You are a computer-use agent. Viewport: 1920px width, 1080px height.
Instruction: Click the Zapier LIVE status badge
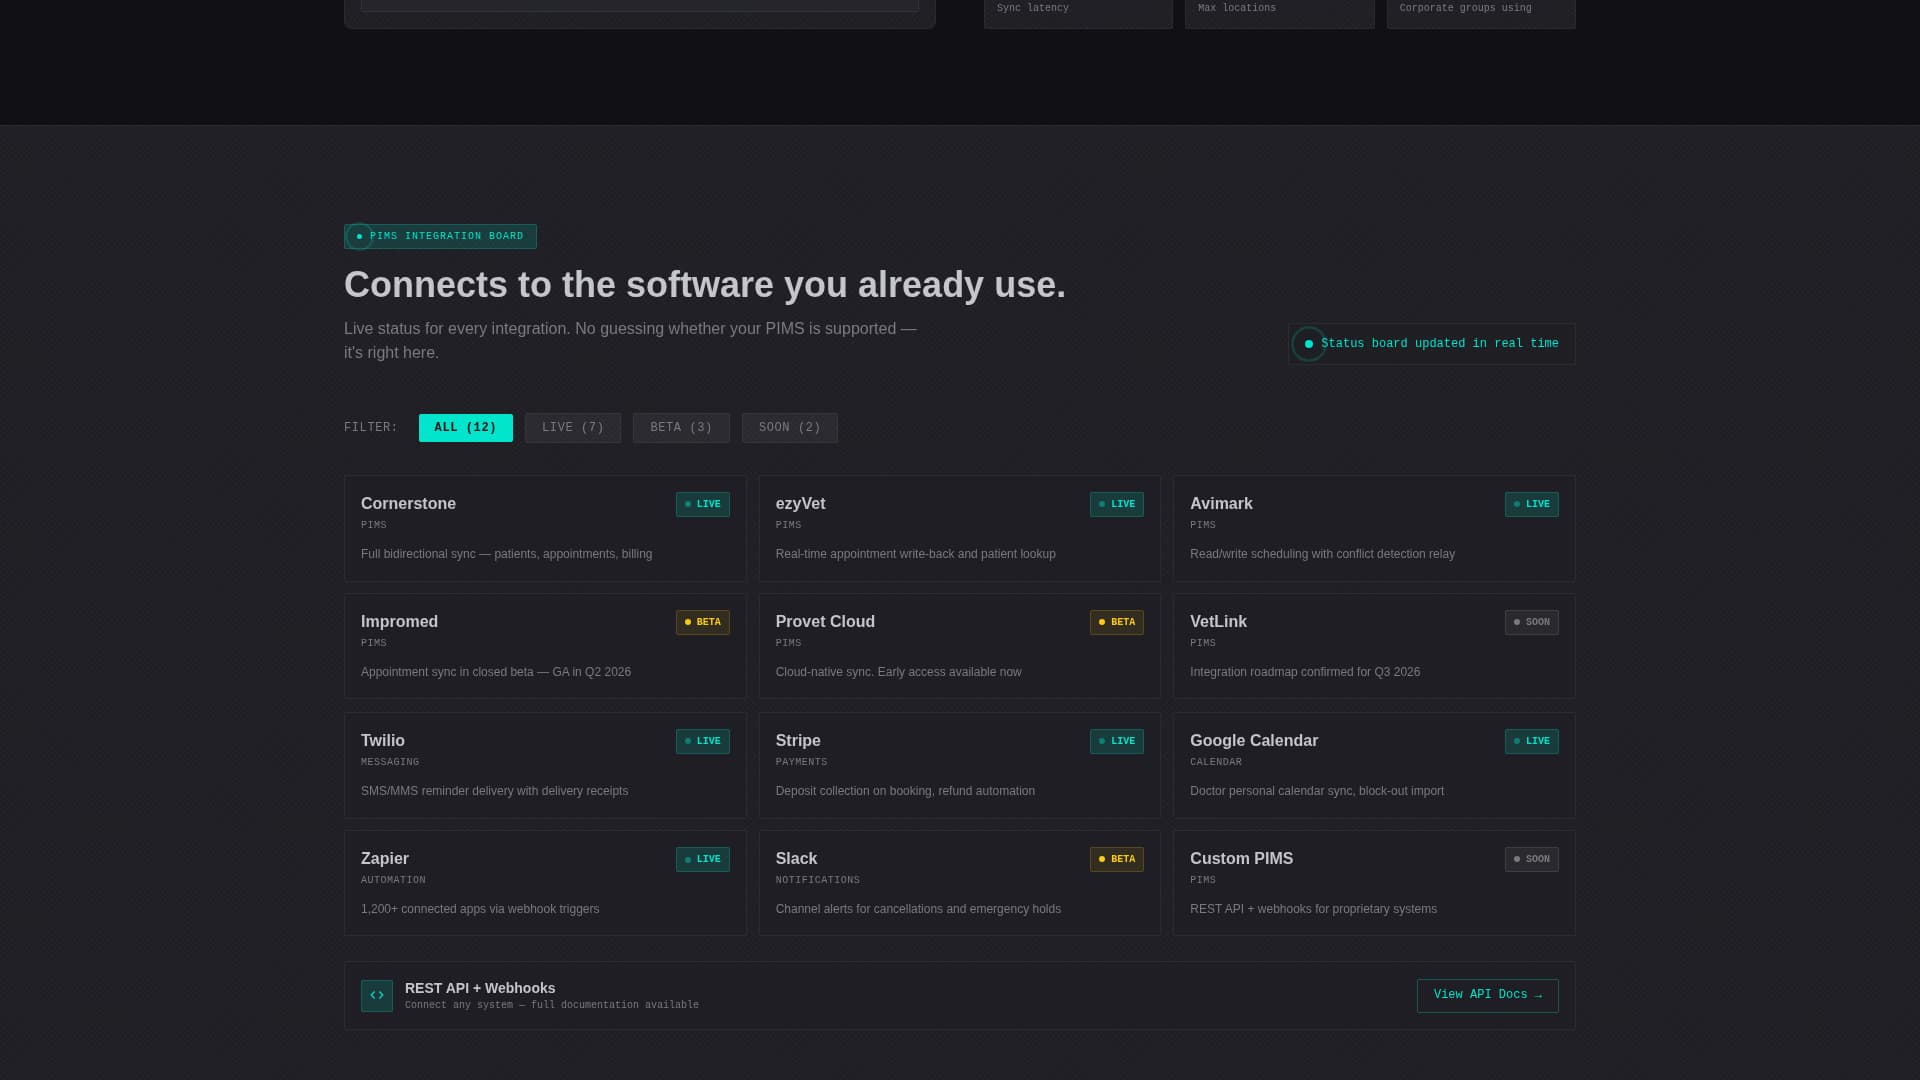[x=702, y=859]
